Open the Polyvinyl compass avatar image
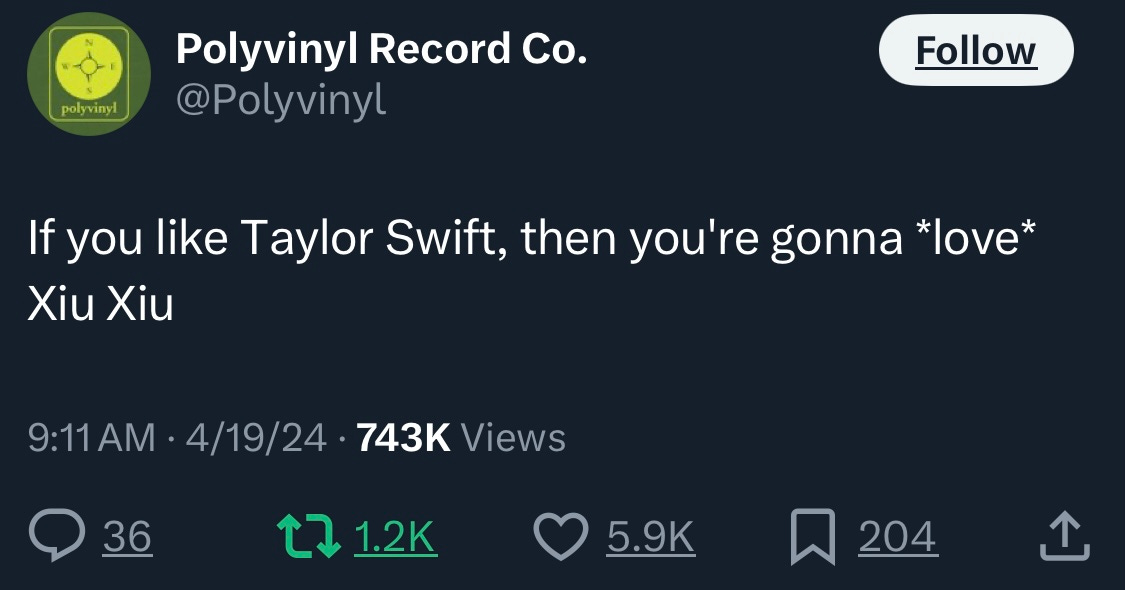The image size is (1125, 590). (89, 74)
